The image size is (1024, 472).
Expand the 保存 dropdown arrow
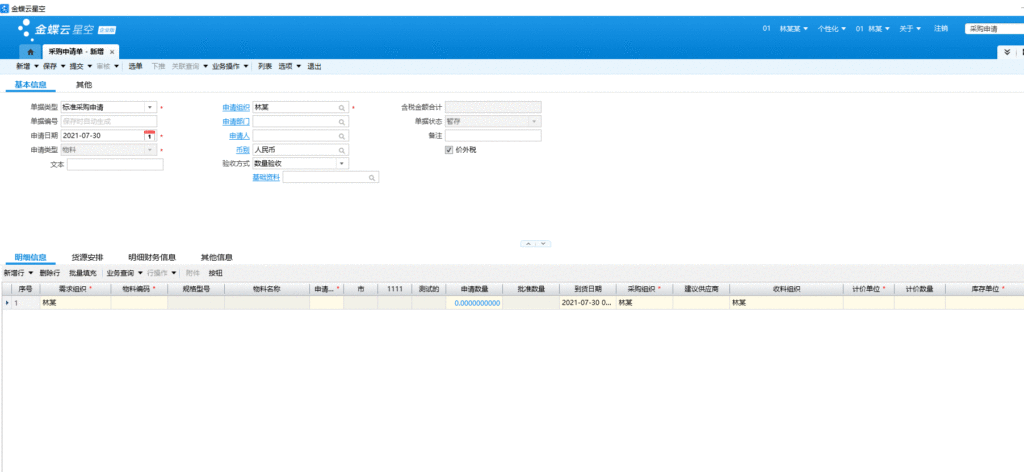63,67
